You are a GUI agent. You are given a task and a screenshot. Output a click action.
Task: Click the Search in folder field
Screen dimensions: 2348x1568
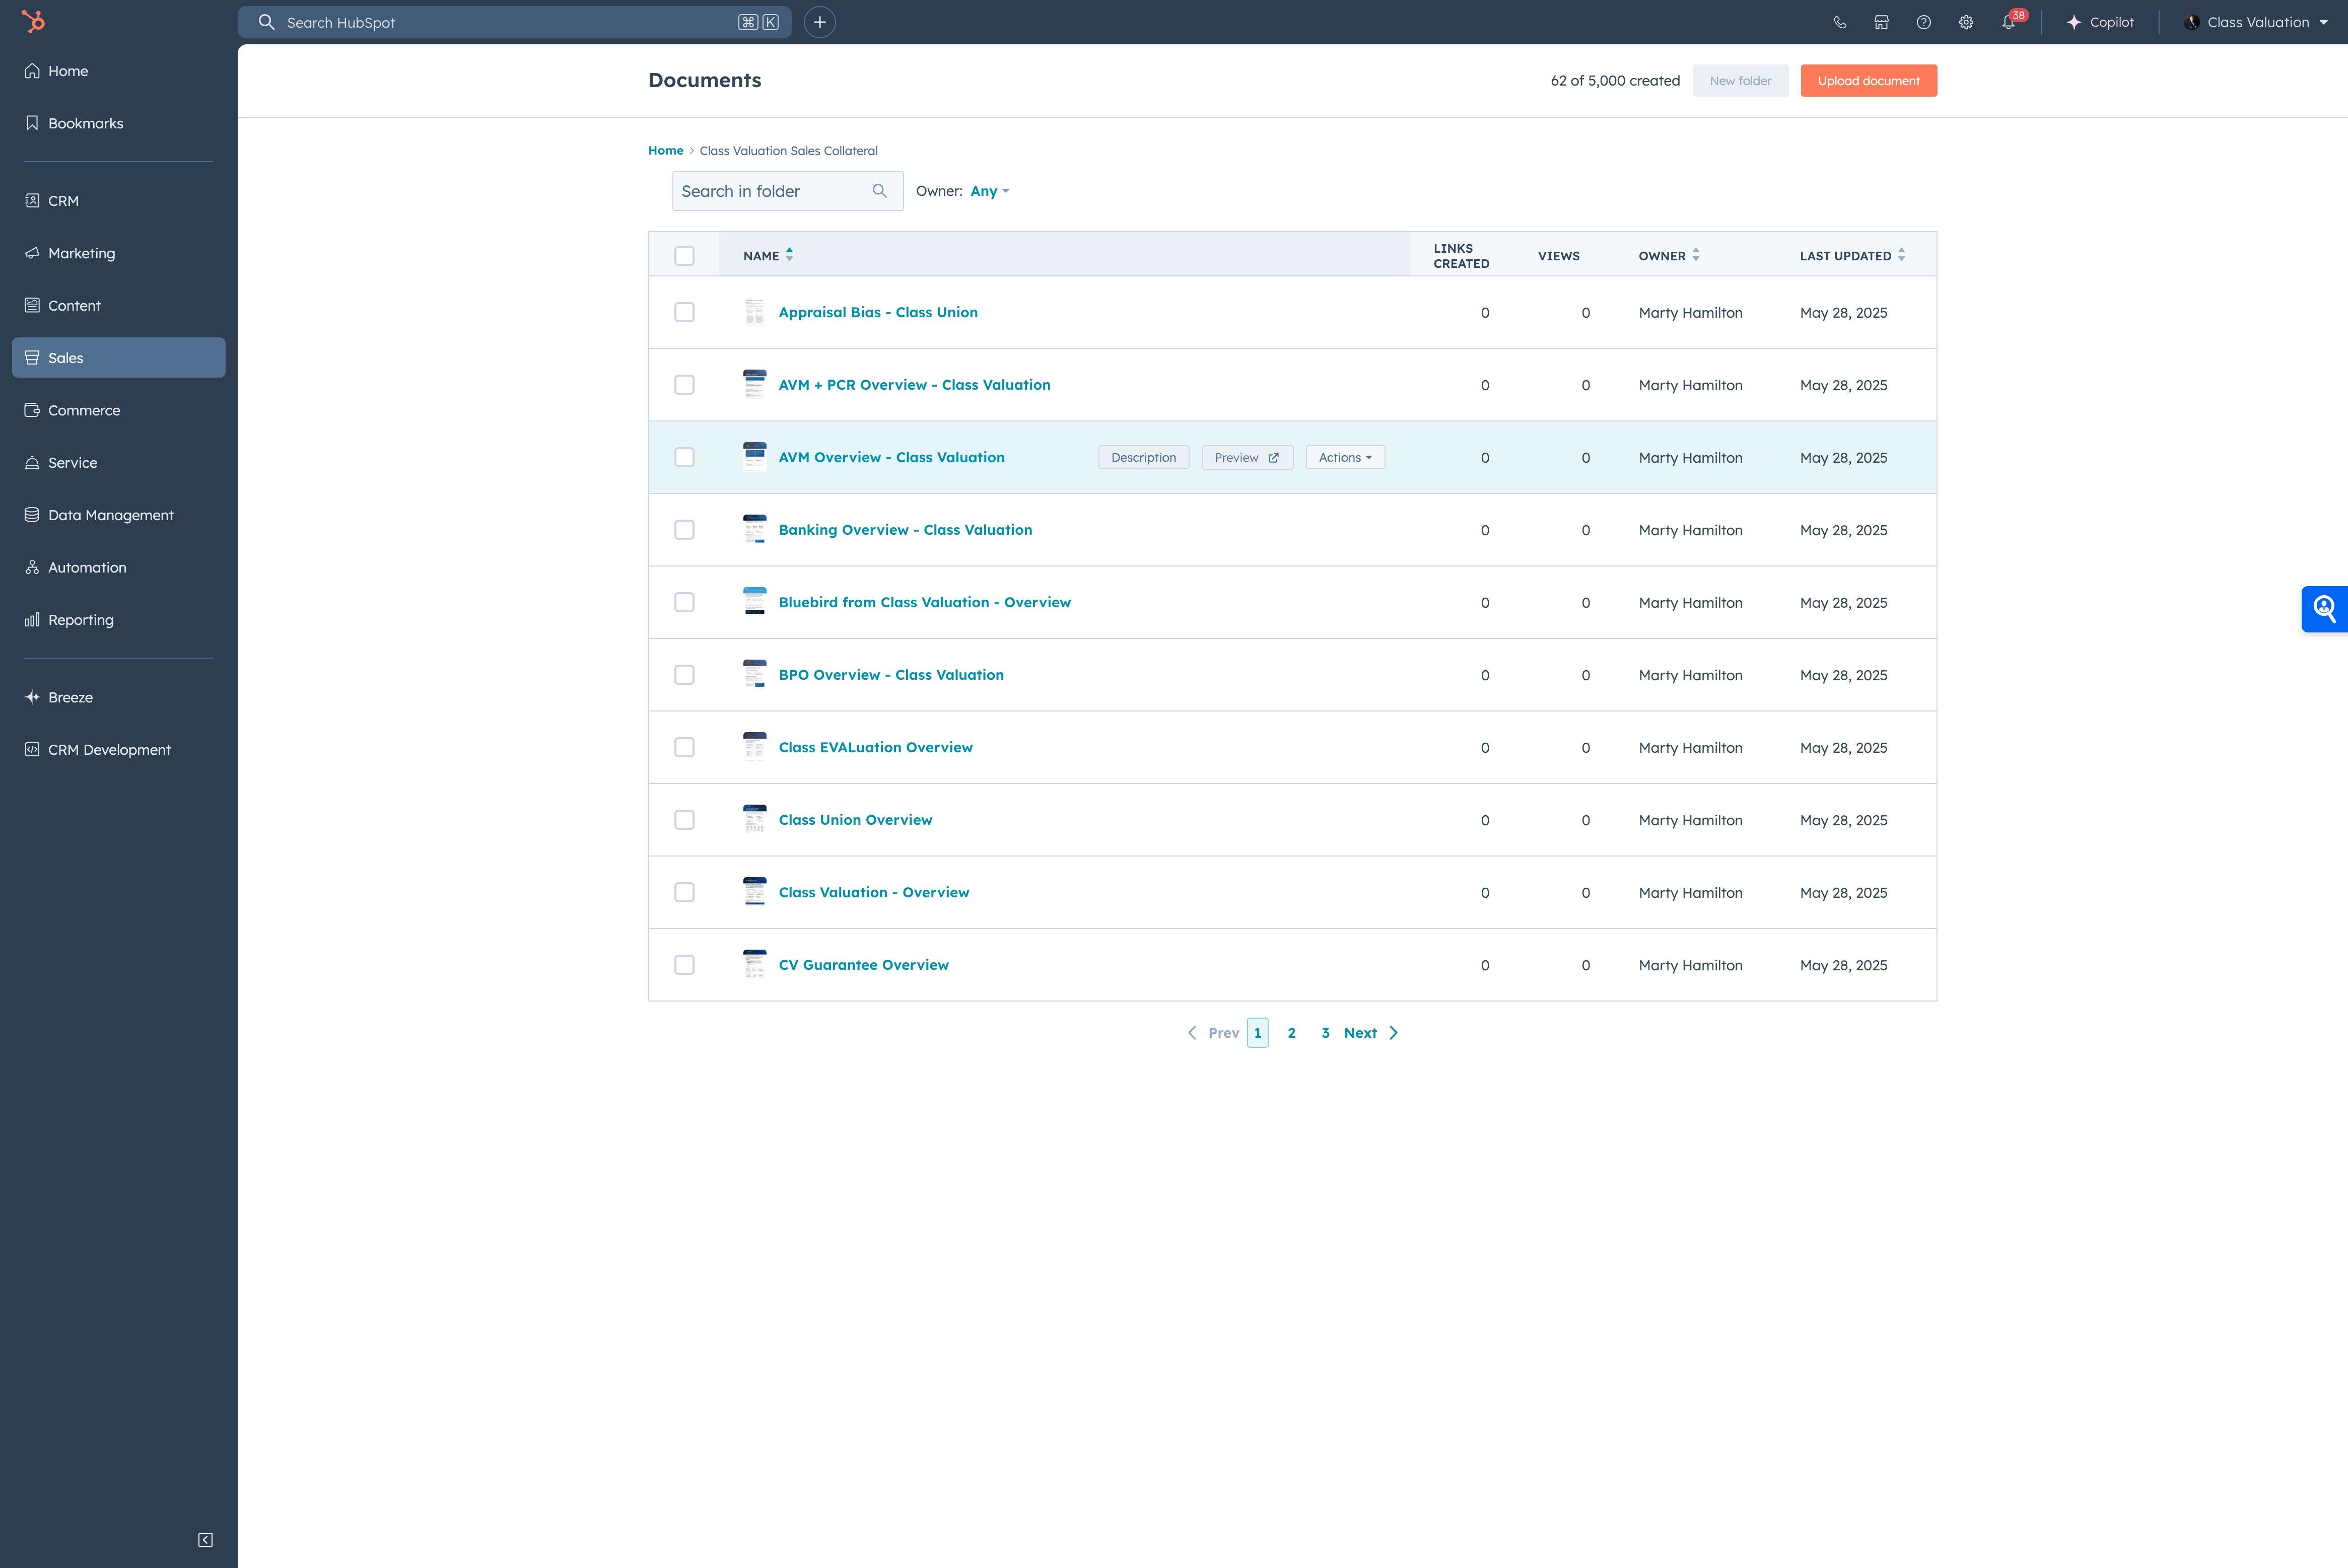pyautogui.click(x=770, y=191)
